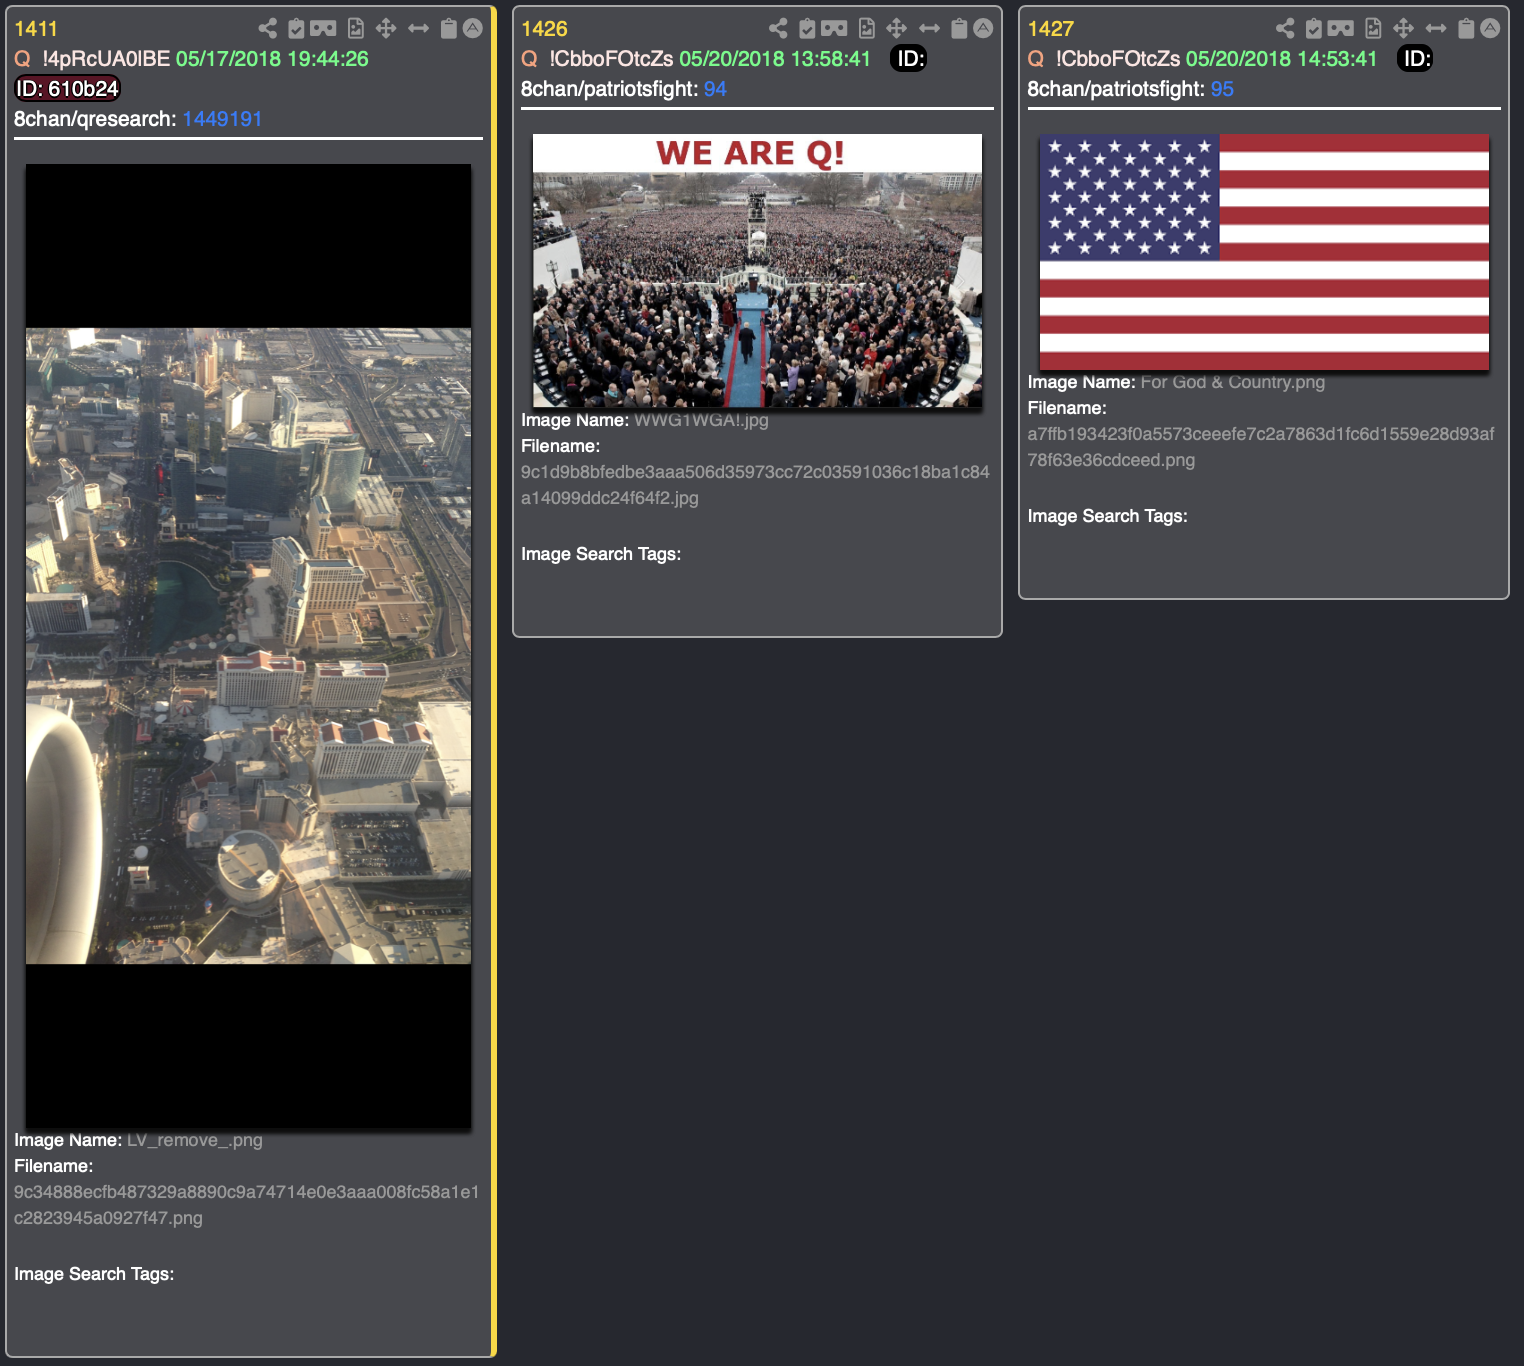Click Image Search Tags on post 1427
This screenshot has width=1524, height=1366.
point(1108,516)
